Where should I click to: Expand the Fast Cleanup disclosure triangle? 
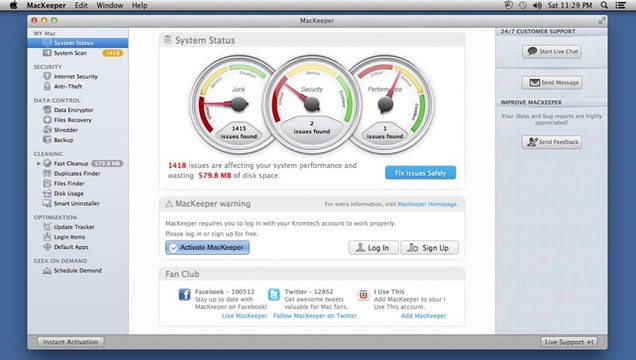pos(39,163)
